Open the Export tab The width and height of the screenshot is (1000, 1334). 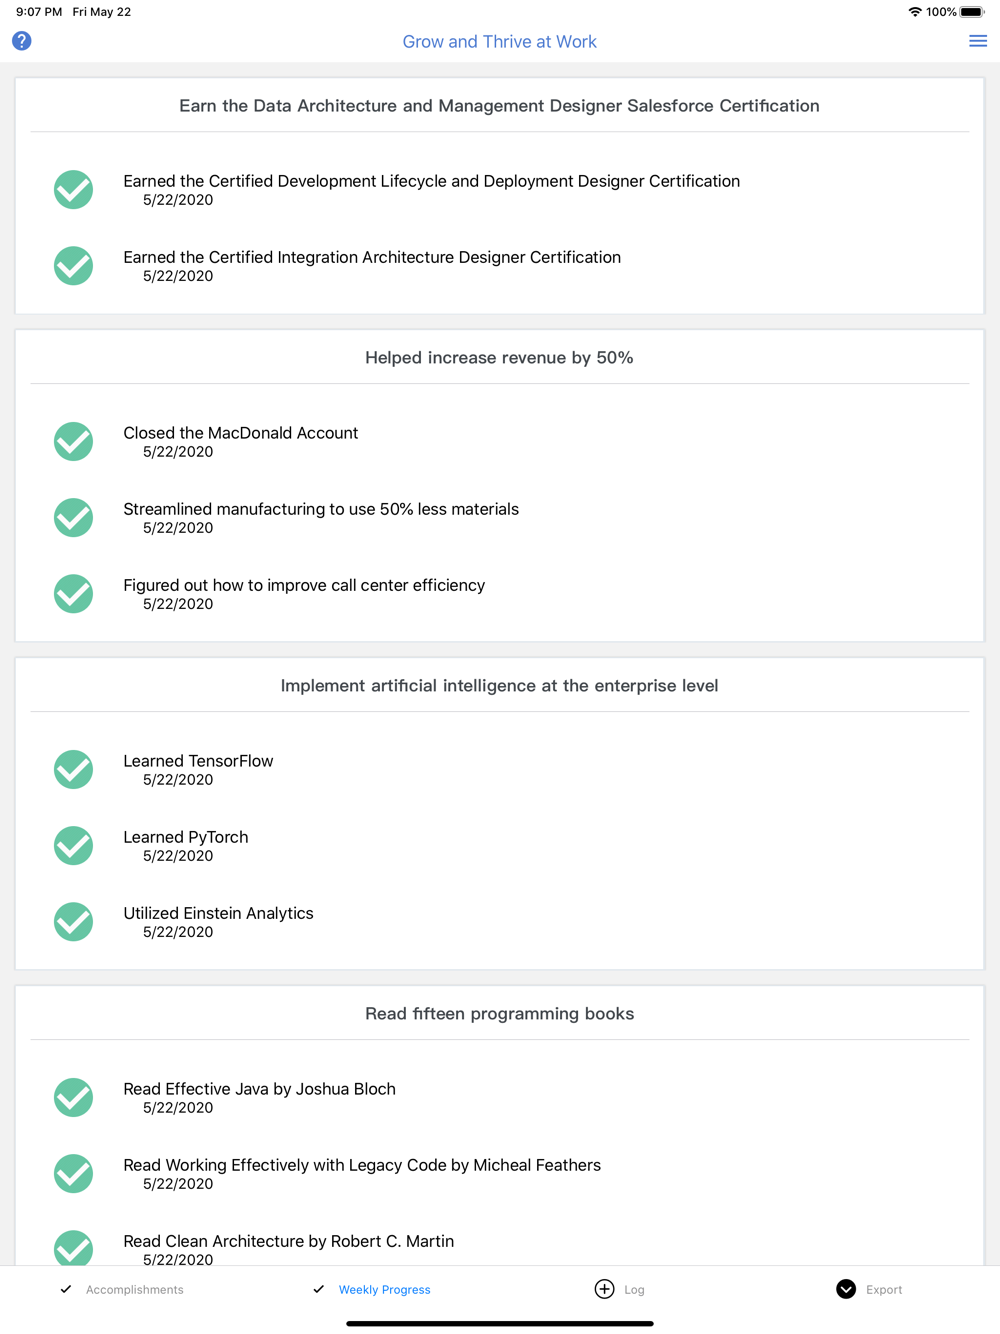click(884, 1290)
